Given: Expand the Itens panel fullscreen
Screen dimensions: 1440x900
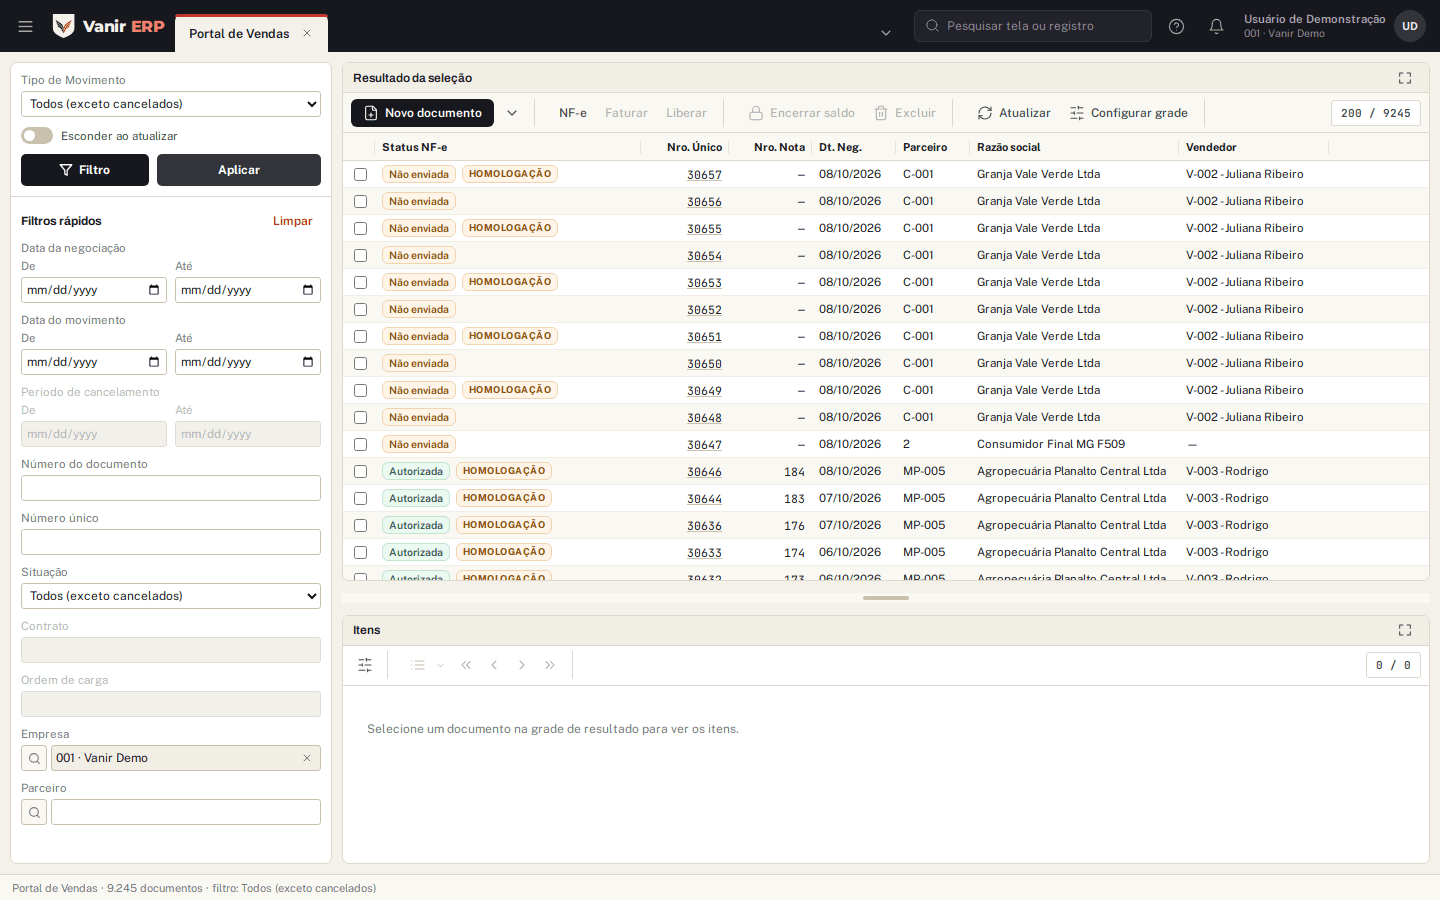Looking at the screenshot, I should pyautogui.click(x=1405, y=630).
